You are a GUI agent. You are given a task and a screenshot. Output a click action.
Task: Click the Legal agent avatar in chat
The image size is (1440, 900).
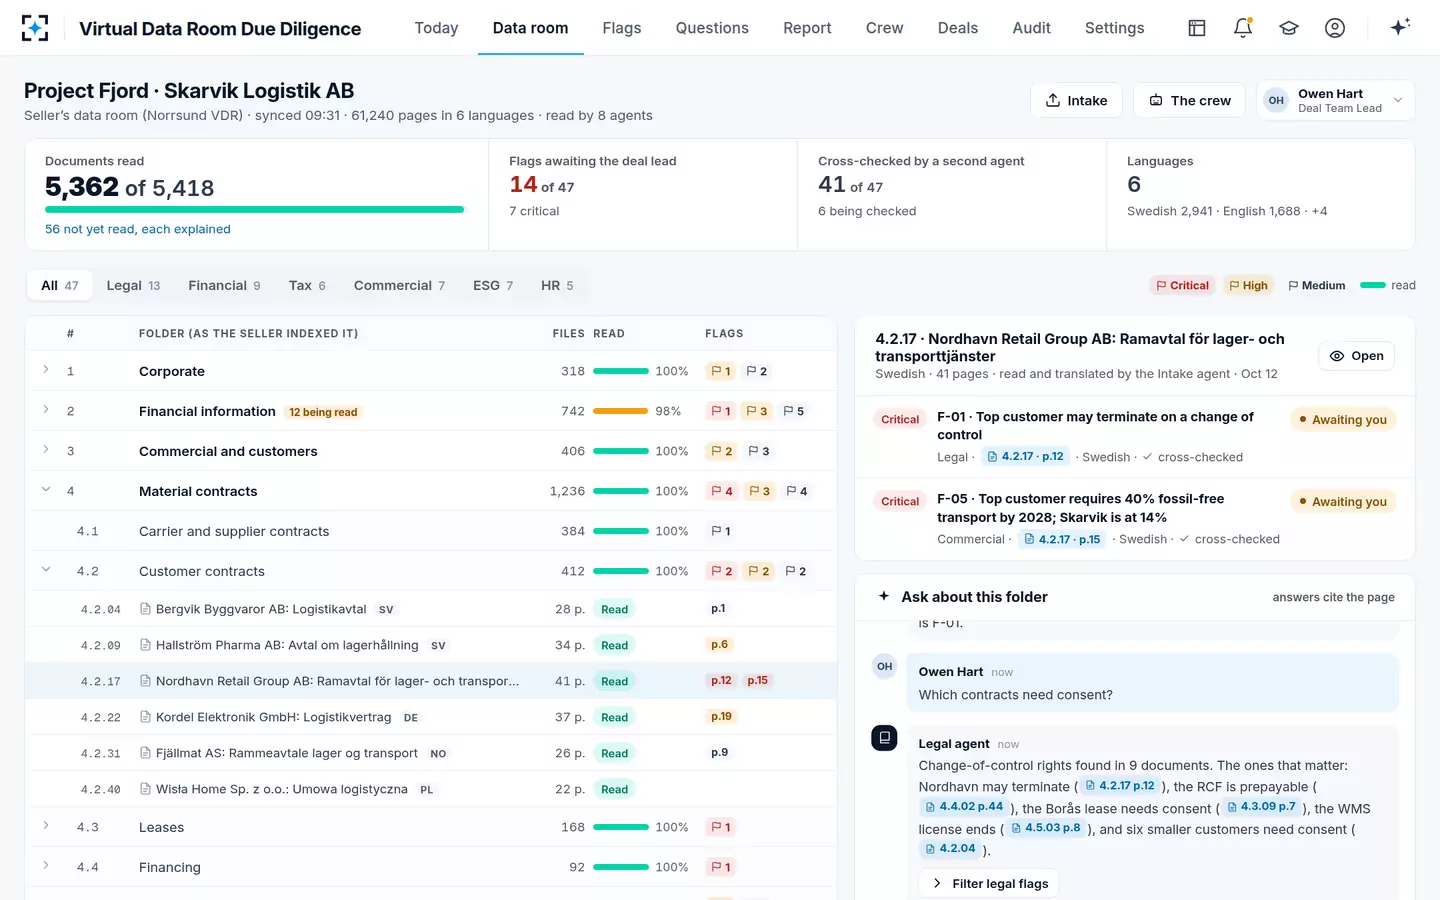(x=884, y=738)
